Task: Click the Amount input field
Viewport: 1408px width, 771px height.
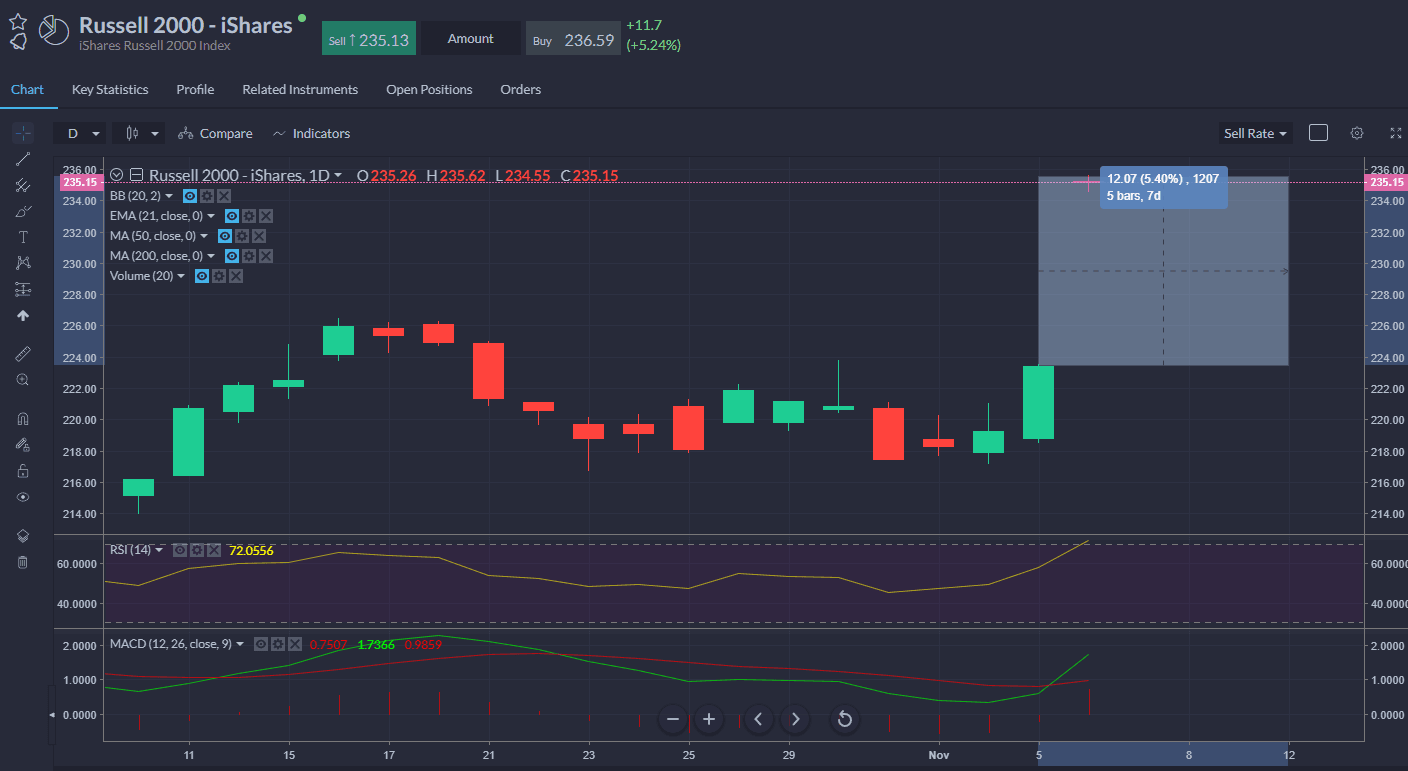Action: pyautogui.click(x=471, y=39)
